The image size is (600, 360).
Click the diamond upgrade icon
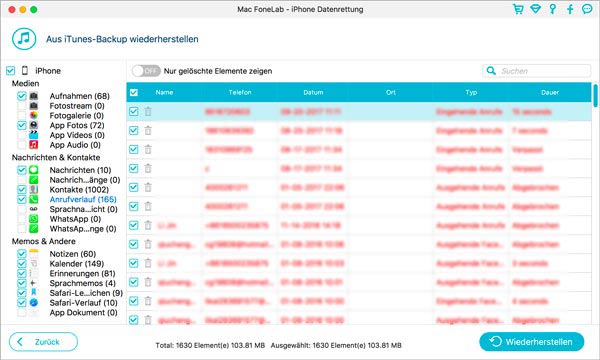[x=535, y=9]
